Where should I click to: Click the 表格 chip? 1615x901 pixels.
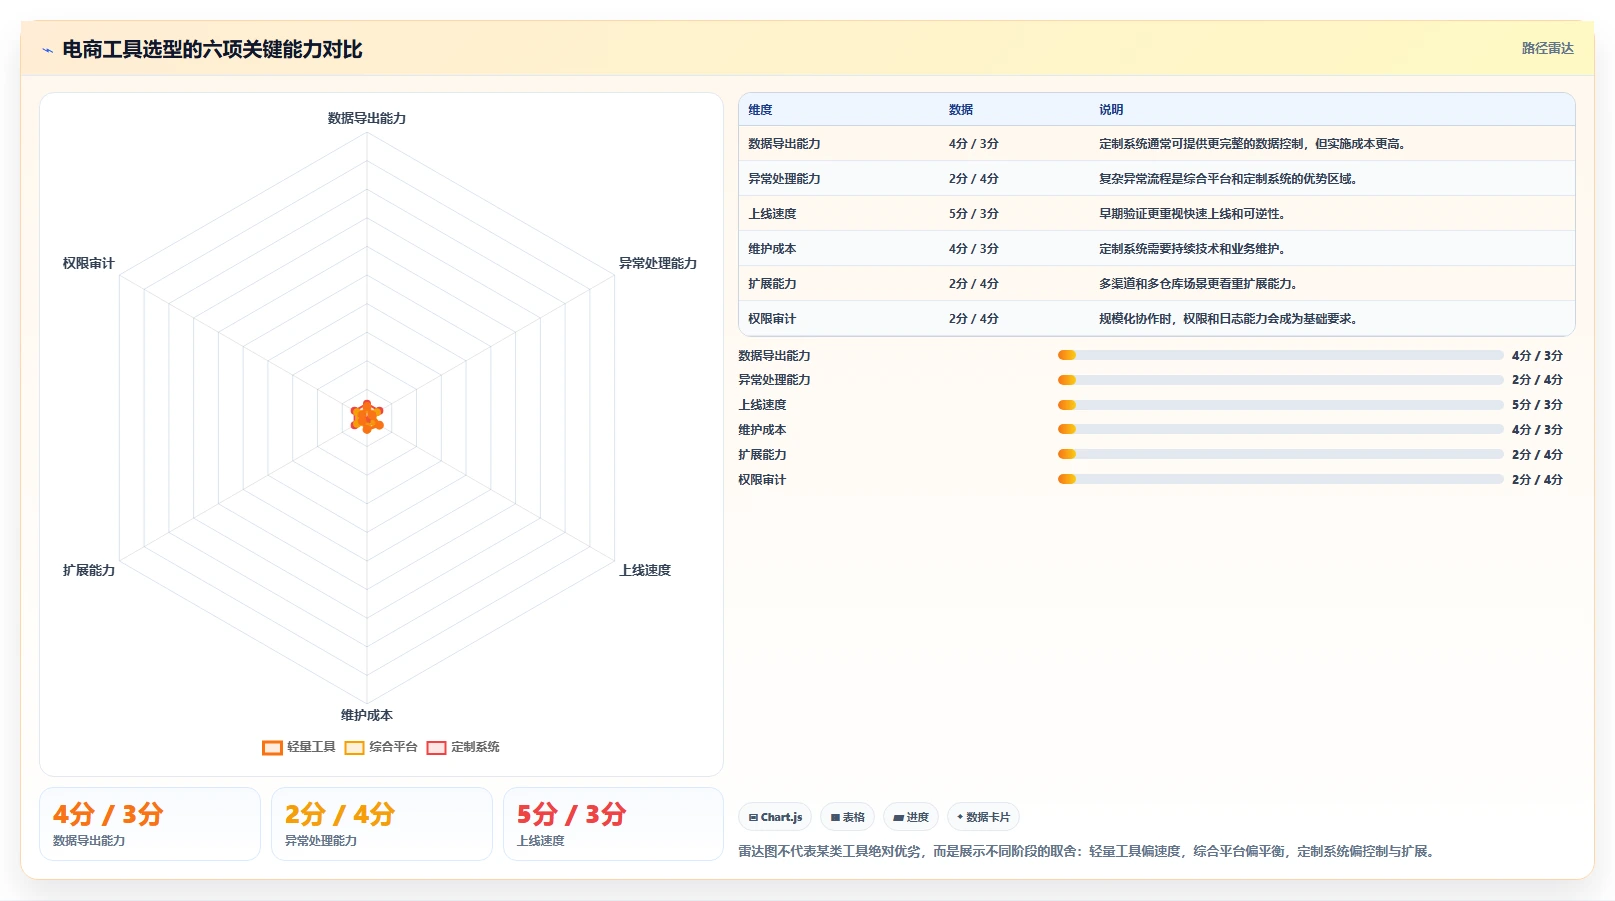[847, 817]
